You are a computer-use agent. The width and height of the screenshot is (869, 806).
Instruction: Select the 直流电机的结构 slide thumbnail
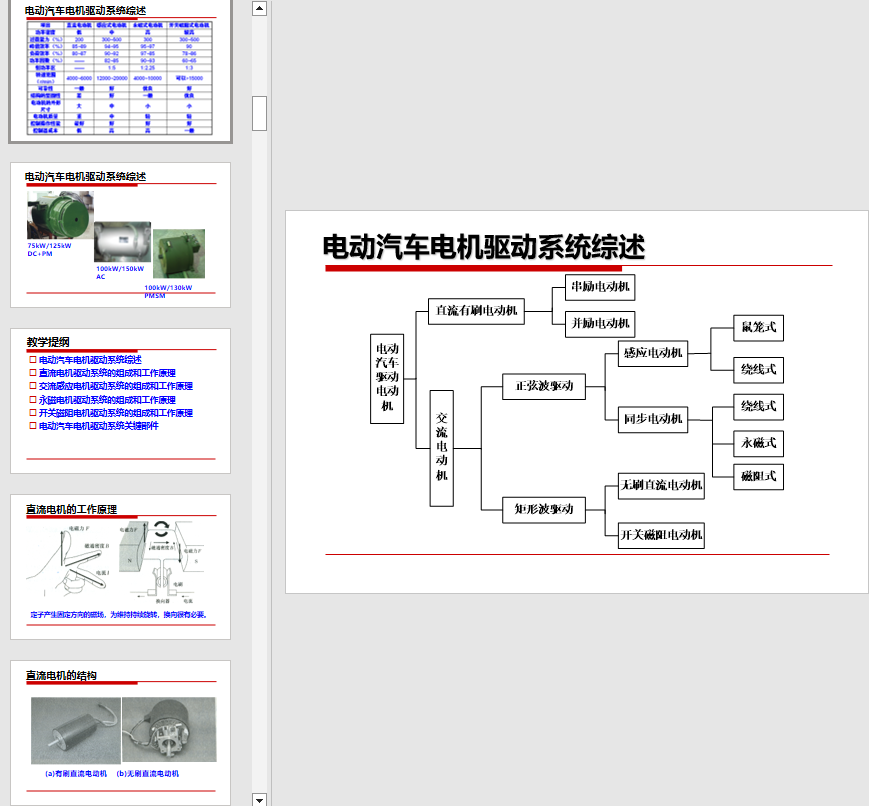tap(120, 733)
